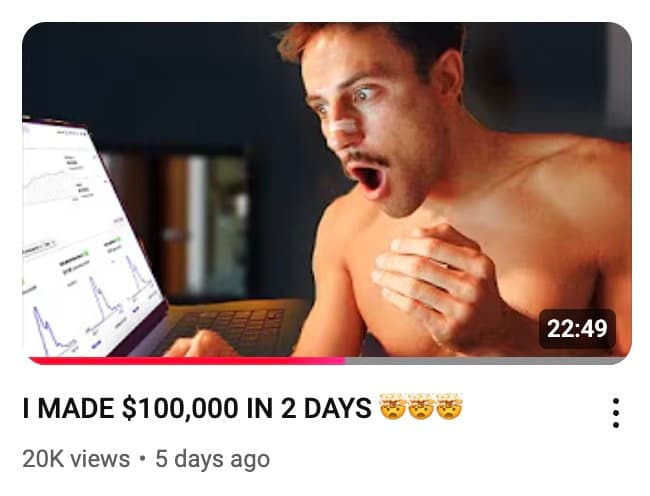Viewport: 650px width, 496px height.
Task: Click the laptop screen showing graphs in thumbnail
Action: (x=89, y=240)
